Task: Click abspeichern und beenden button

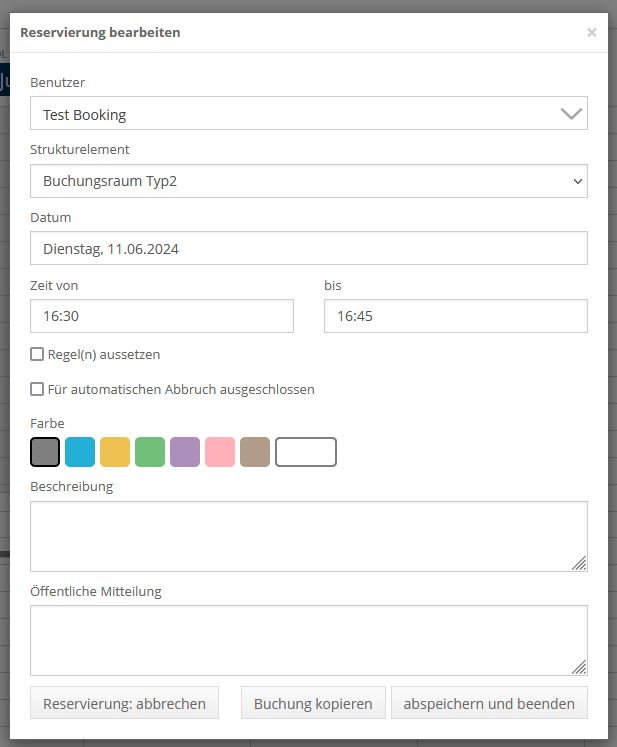Action: pos(489,703)
